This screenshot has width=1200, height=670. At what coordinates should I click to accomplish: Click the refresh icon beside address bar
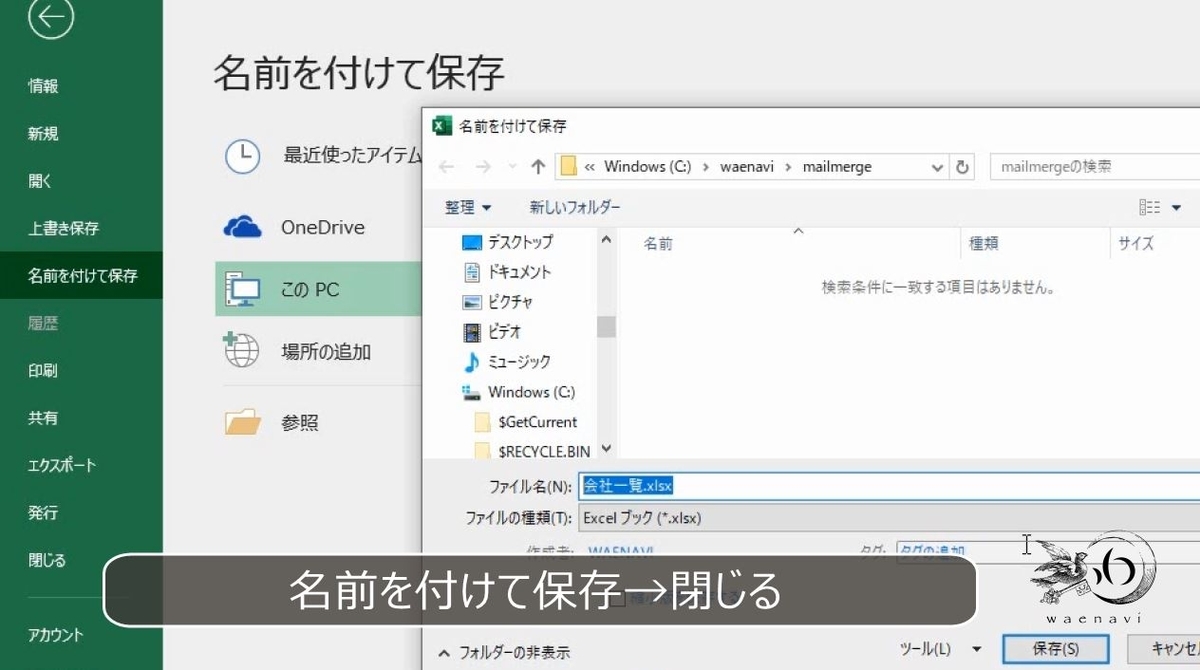click(961, 166)
